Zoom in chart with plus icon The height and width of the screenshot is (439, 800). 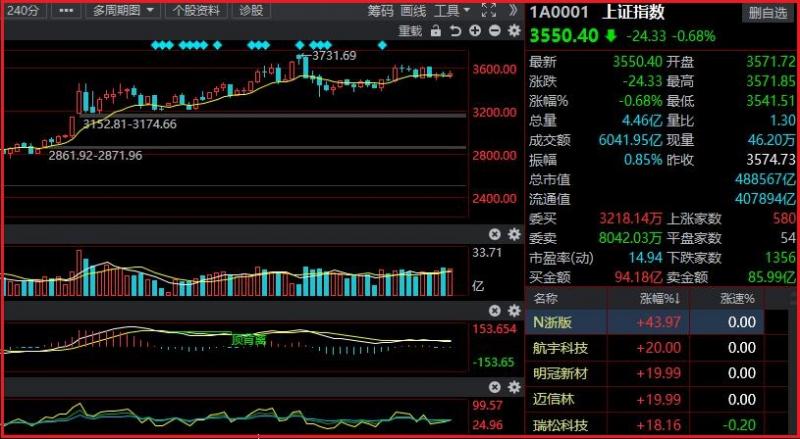click(x=475, y=31)
